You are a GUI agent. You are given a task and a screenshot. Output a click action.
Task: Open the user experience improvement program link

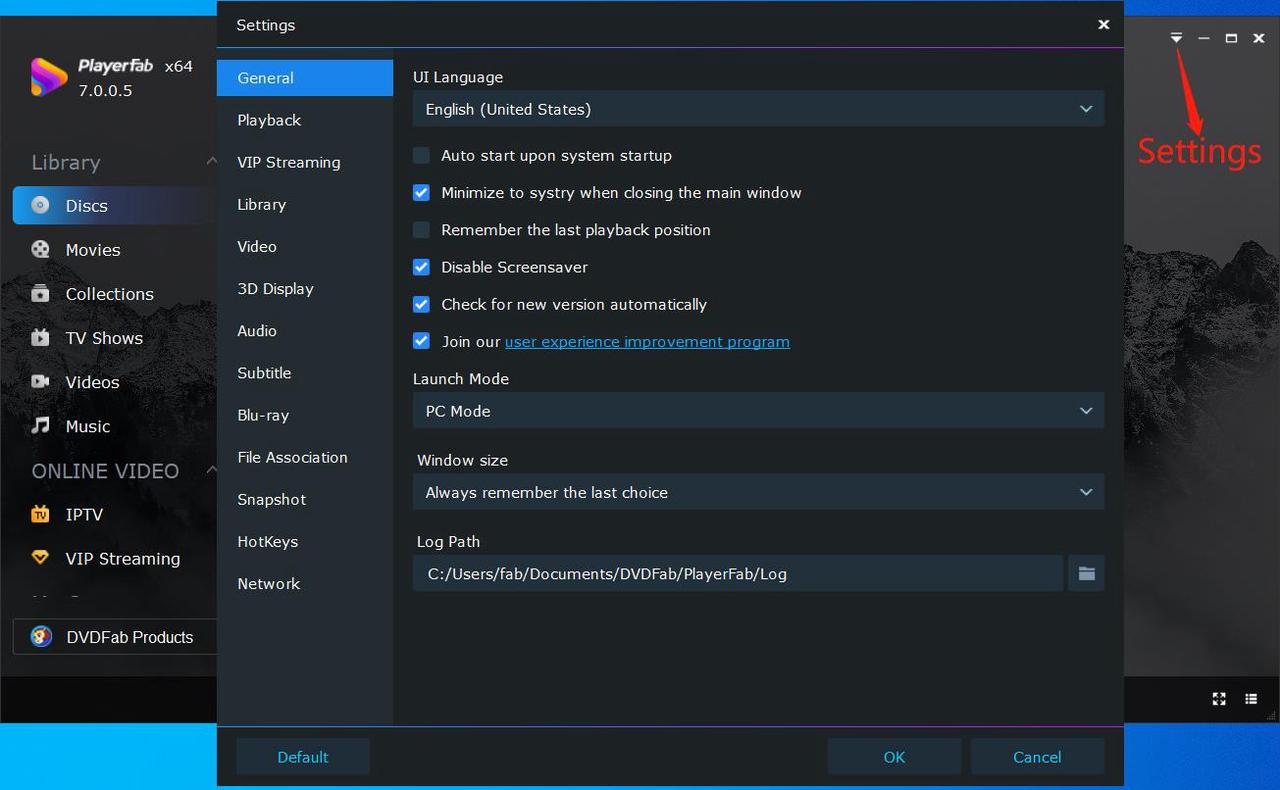[647, 342]
